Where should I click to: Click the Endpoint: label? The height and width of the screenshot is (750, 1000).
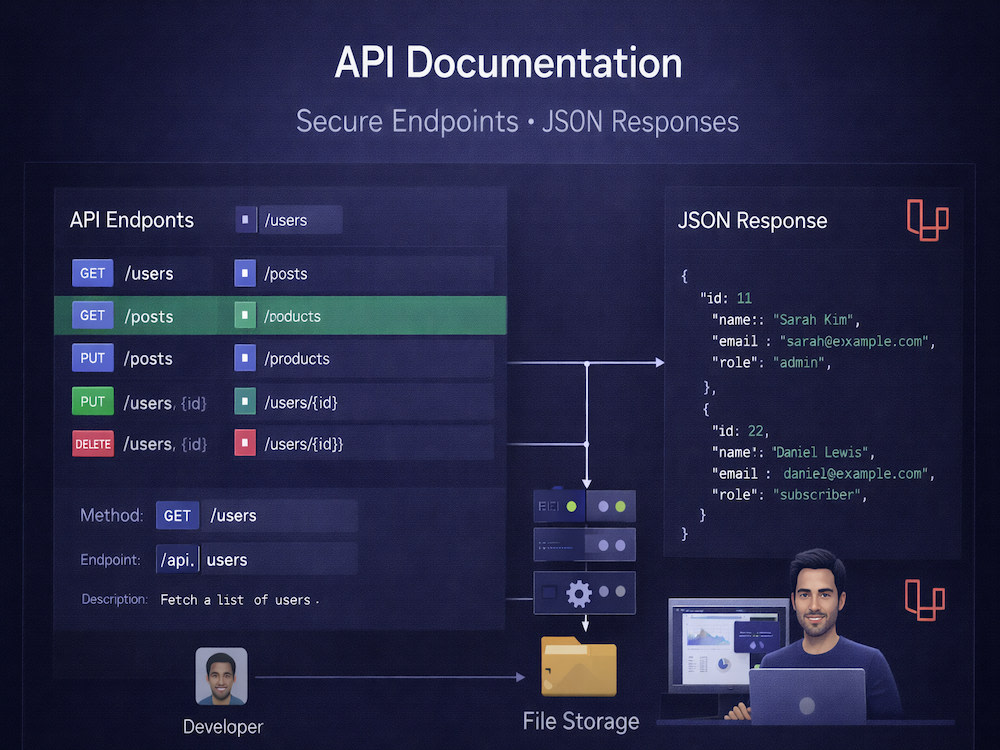pyautogui.click(x=110, y=560)
